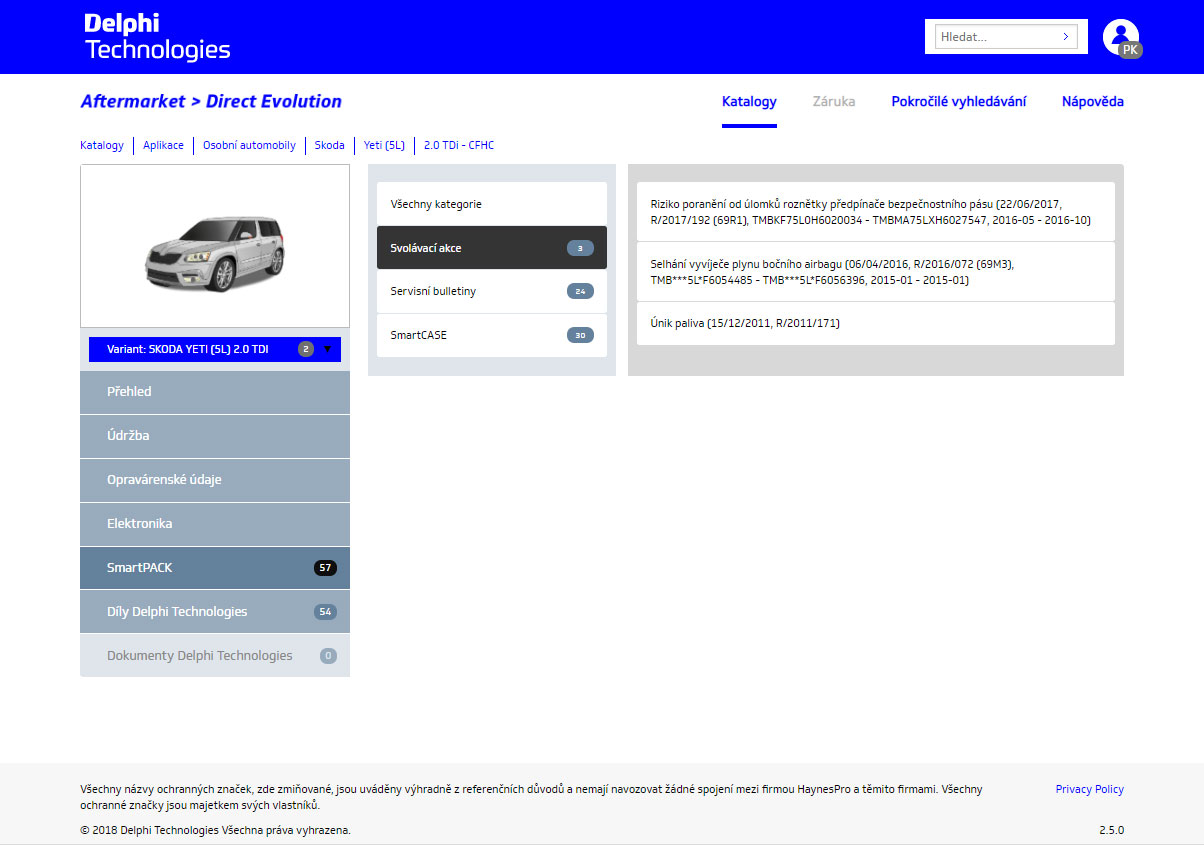Viewport: 1204px width, 847px height.
Task: Open Opravárenské údaje in the sidebar
Action: click(x=215, y=480)
